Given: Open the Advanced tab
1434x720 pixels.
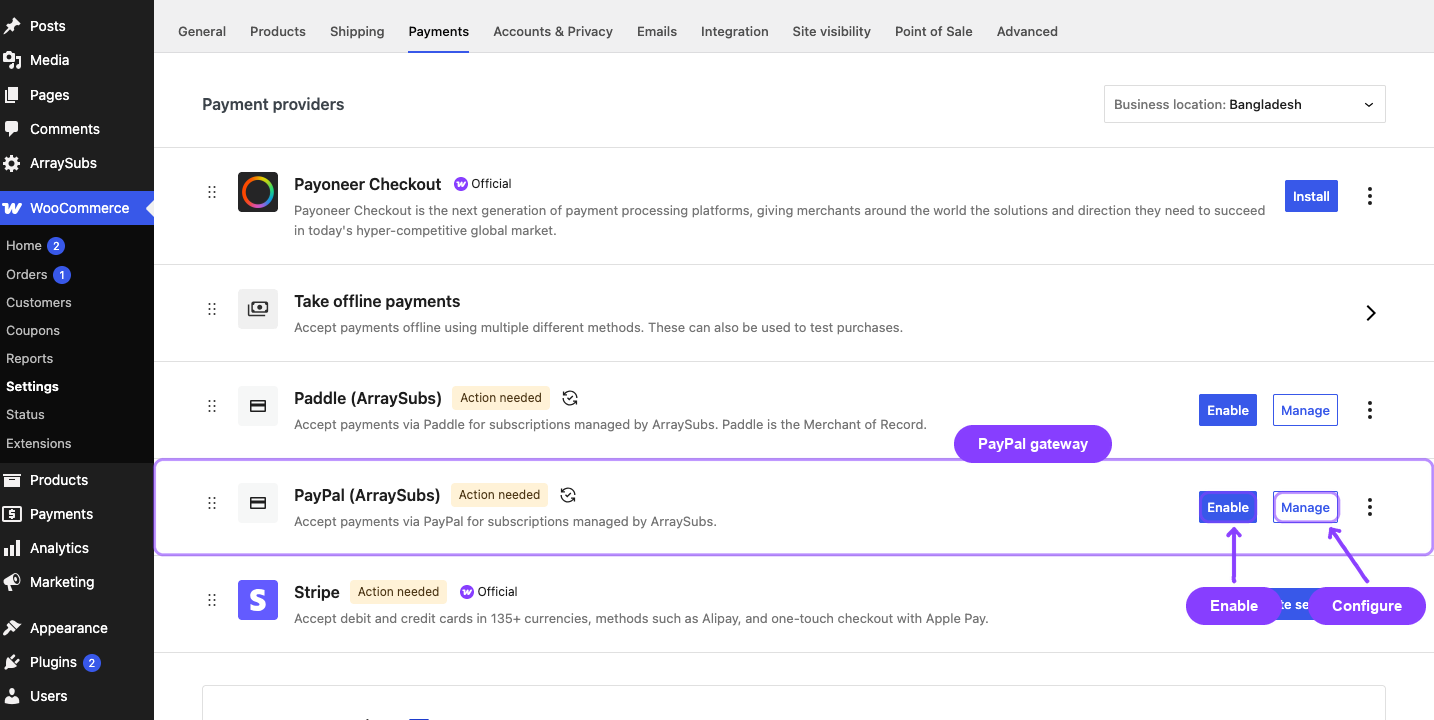Looking at the screenshot, I should pyautogui.click(x=1027, y=31).
